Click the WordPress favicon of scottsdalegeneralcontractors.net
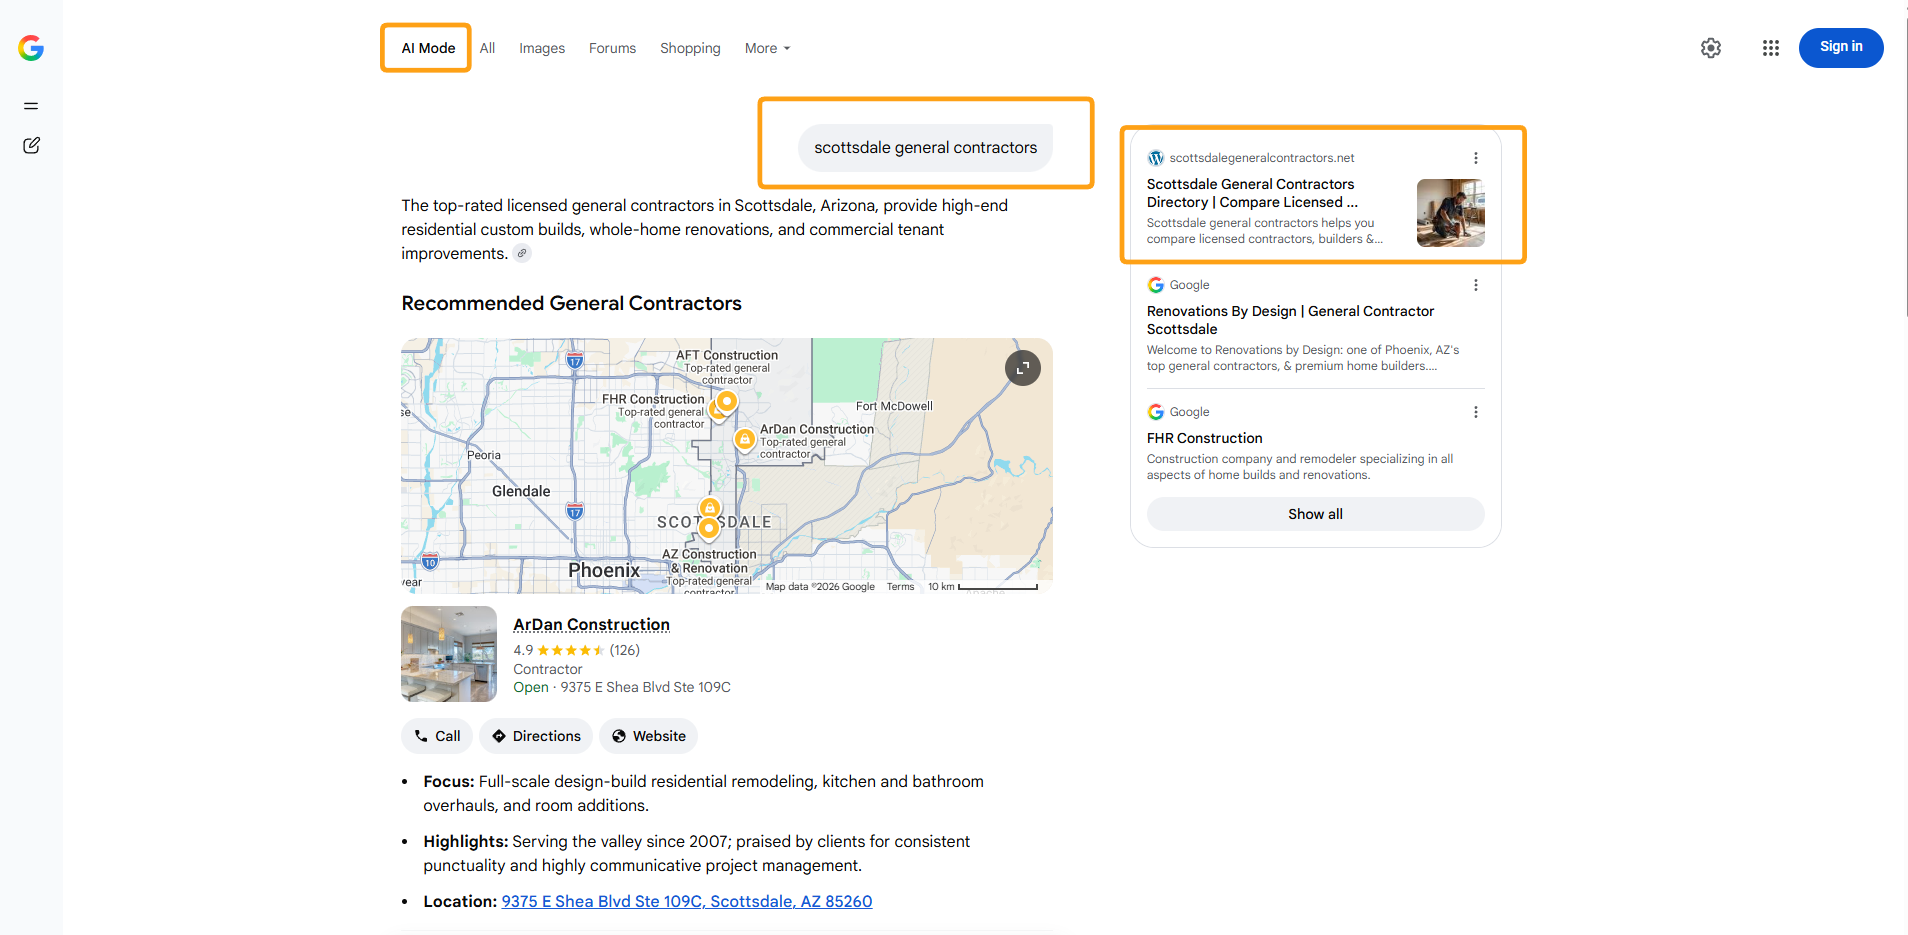 1156,158
